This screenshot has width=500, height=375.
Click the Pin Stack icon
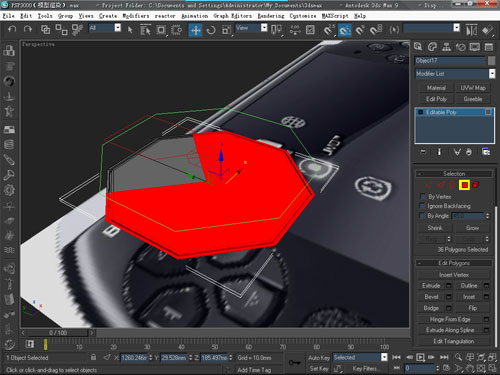point(423,152)
